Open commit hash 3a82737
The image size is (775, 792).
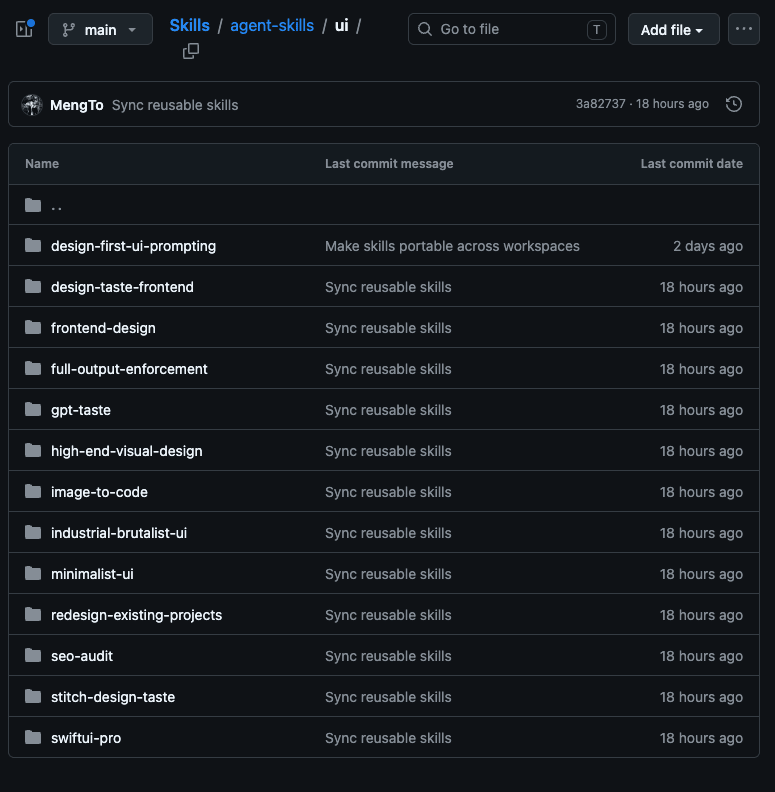click(x=600, y=104)
